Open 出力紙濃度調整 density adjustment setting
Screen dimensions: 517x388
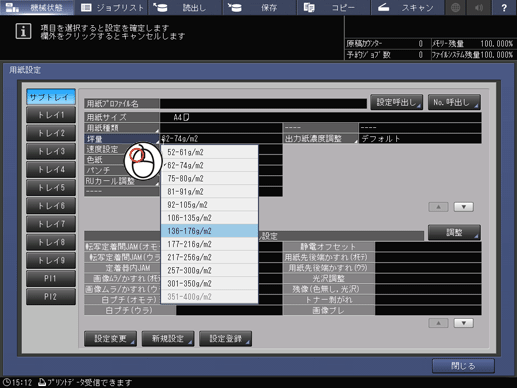(321, 139)
